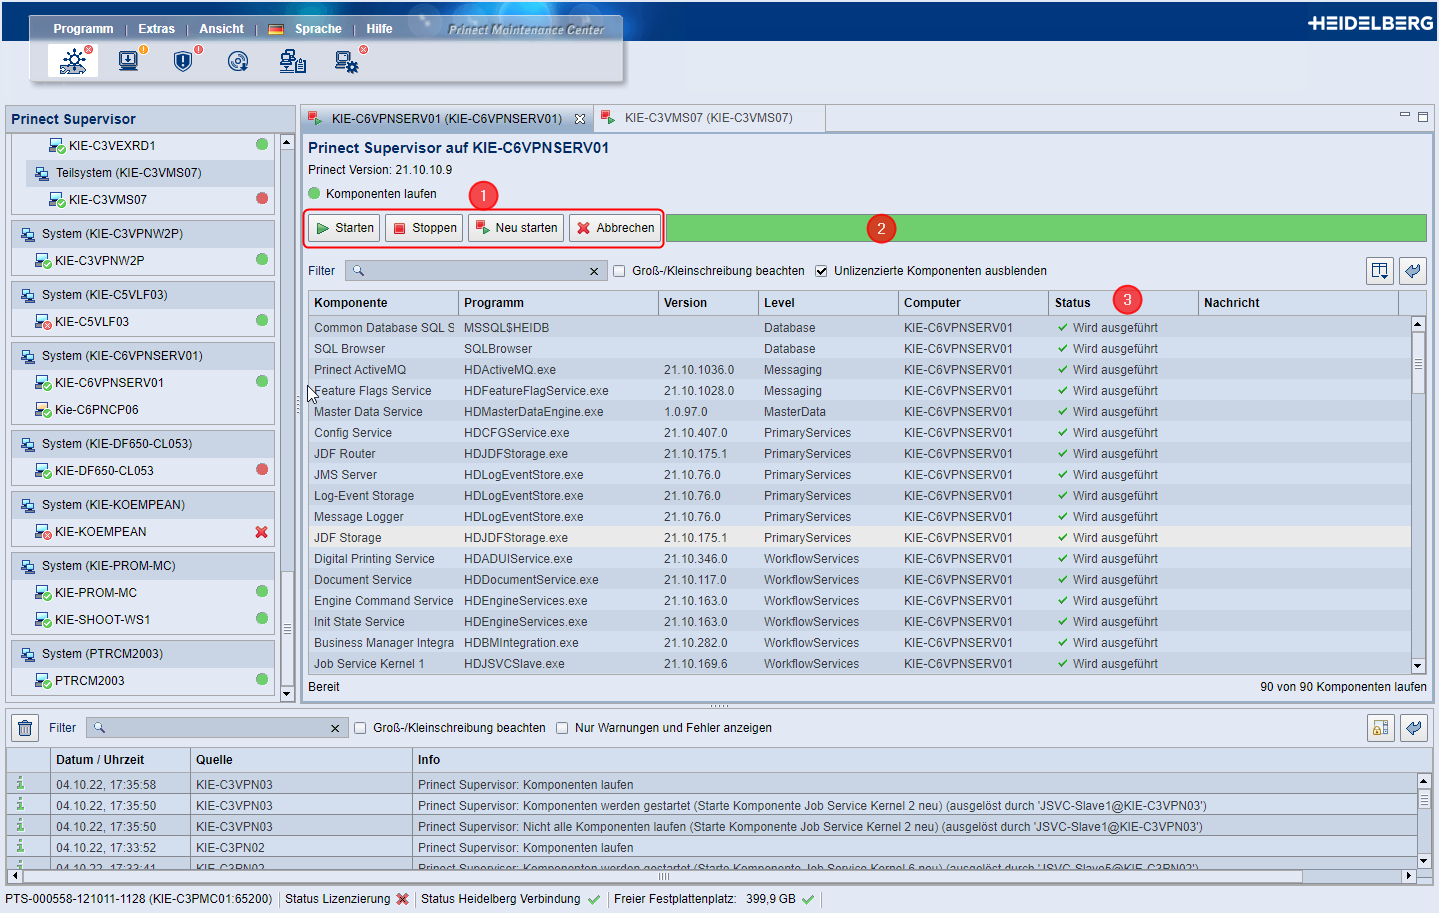Select the Master Data Service row
The image size is (1439, 913).
click(860, 412)
